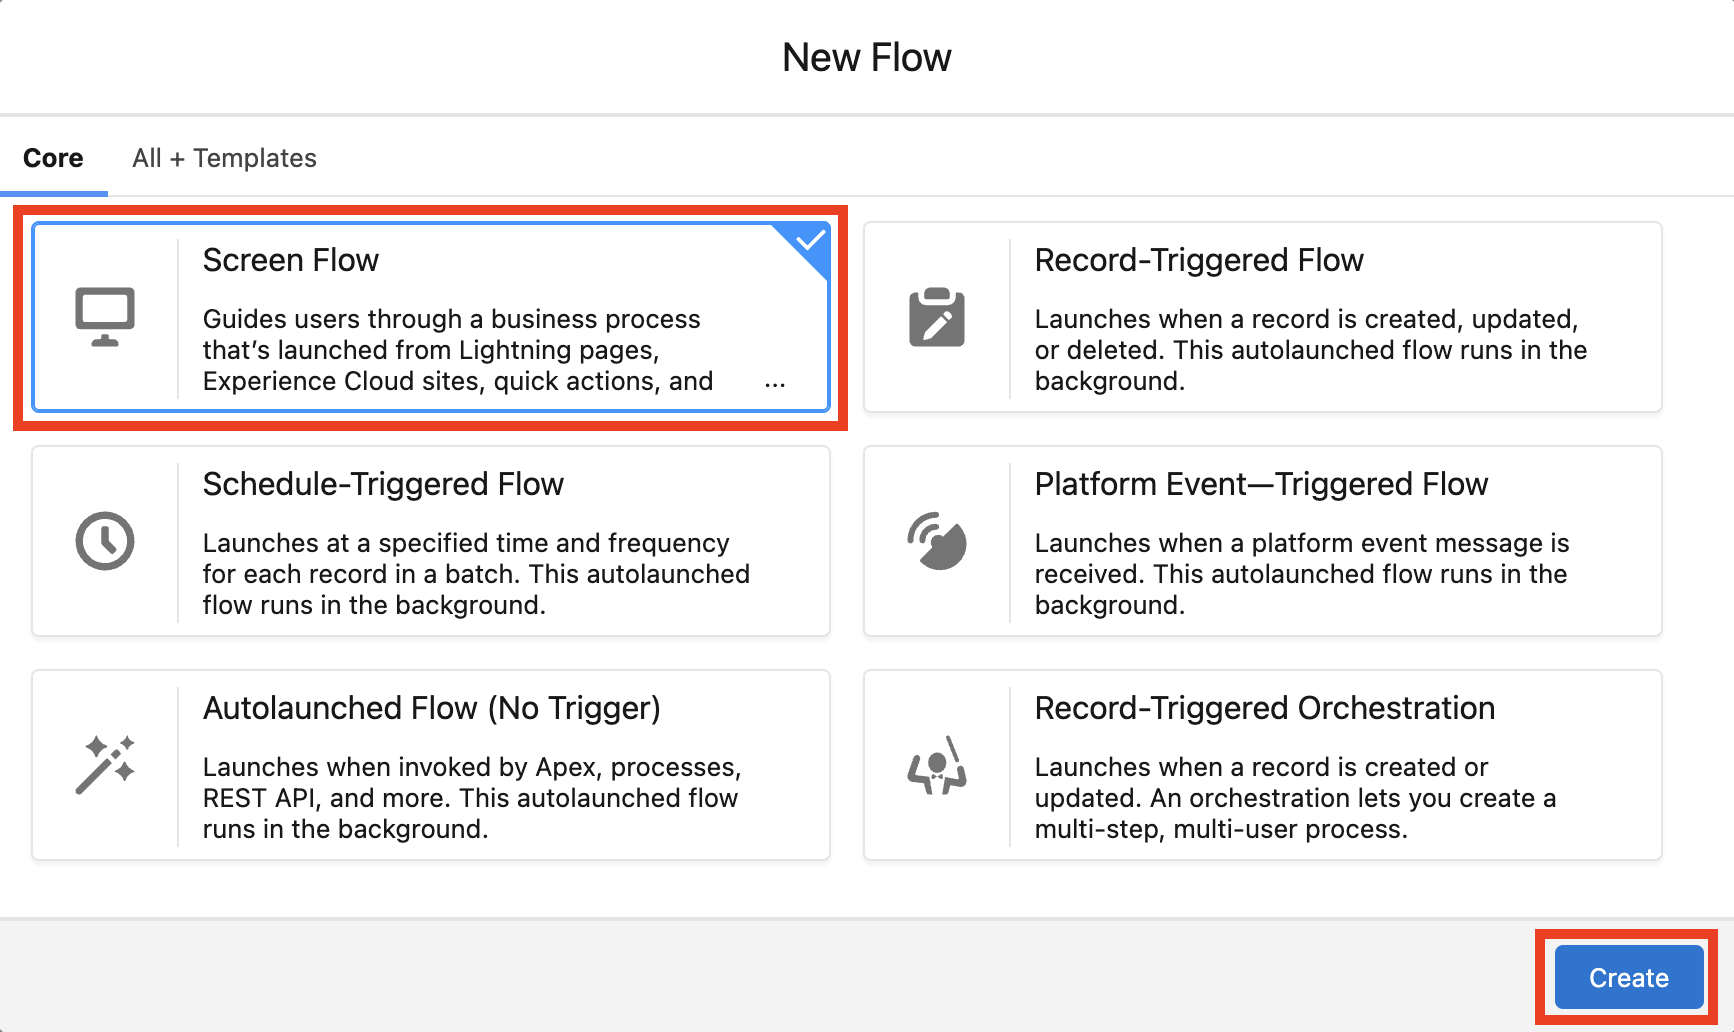Click the Schedule-Triggered Flow description text
Image resolution: width=1734 pixels, height=1032 pixels.
tap(476, 574)
